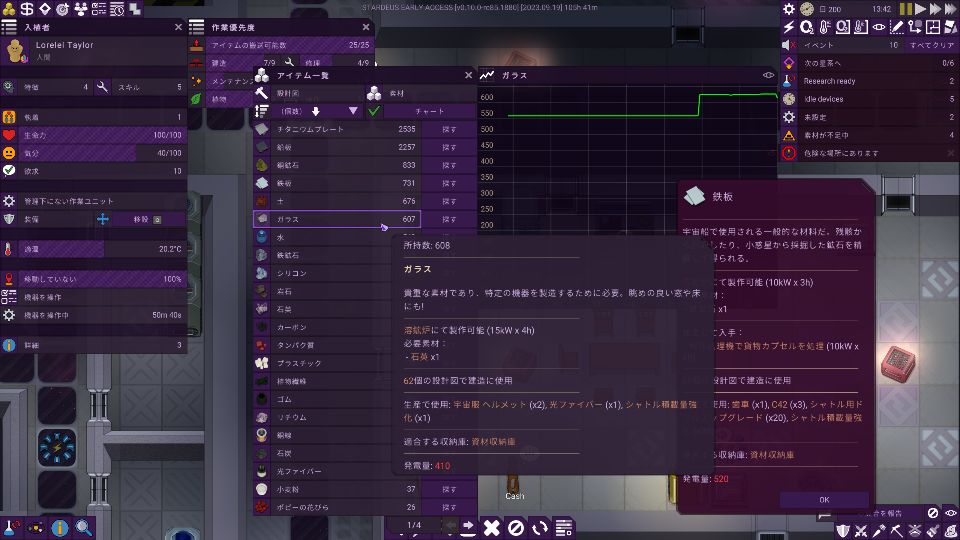Select the connection routing tool icon
This screenshot has height=540, width=960.
tap(915, 27)
